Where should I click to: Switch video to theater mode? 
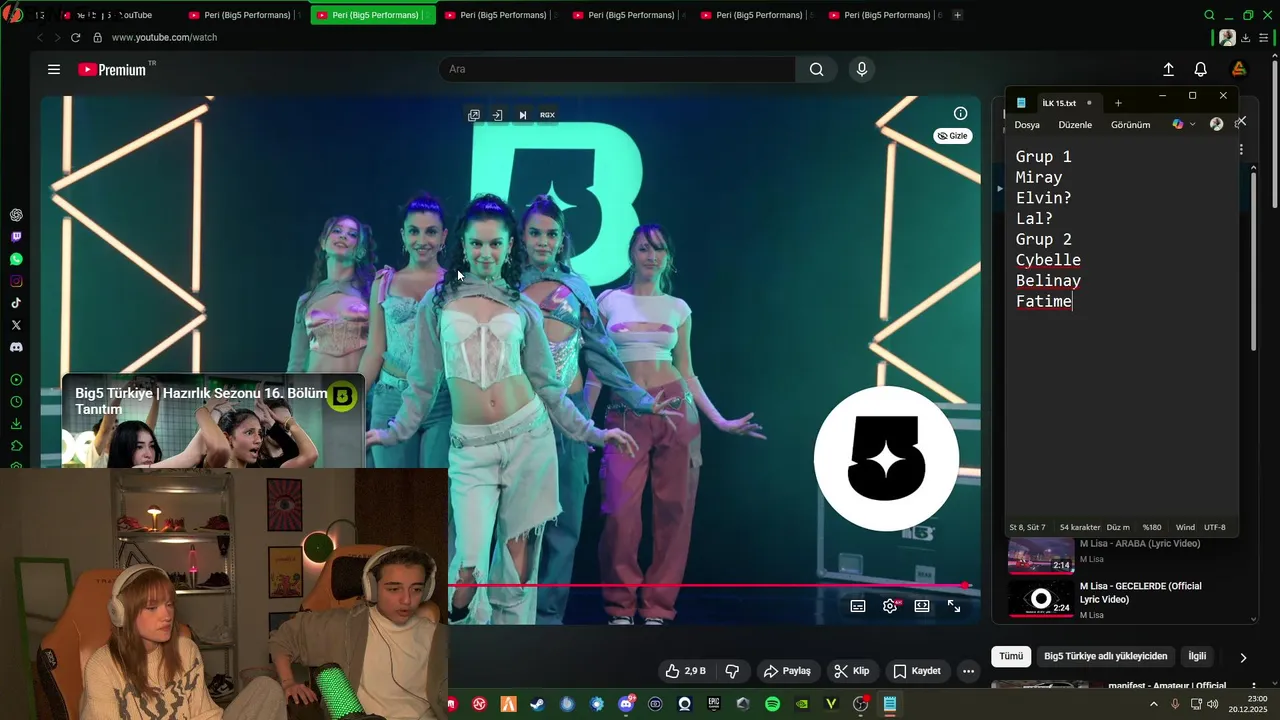click(x=922, y=606)
